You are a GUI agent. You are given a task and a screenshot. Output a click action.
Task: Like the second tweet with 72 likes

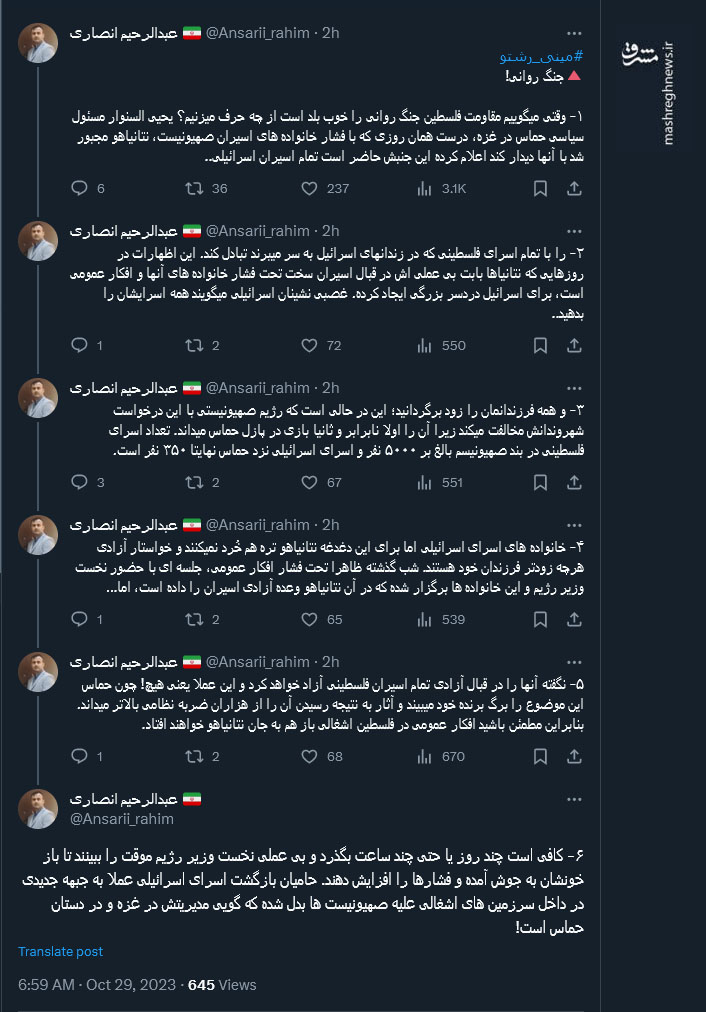[310, 345]
